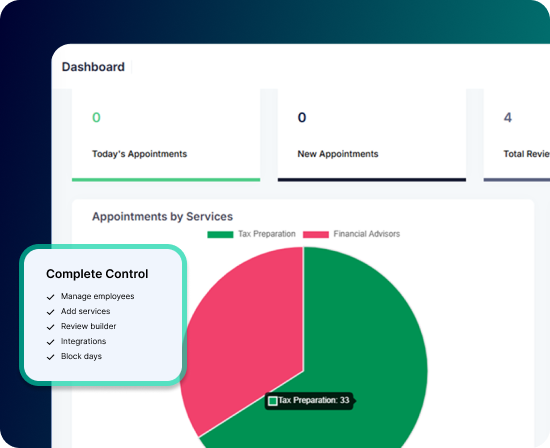Toggle the Financial Advisors legend color box
Screen dimensions: 550x448
pyautogui.click(x=316, y=234)
